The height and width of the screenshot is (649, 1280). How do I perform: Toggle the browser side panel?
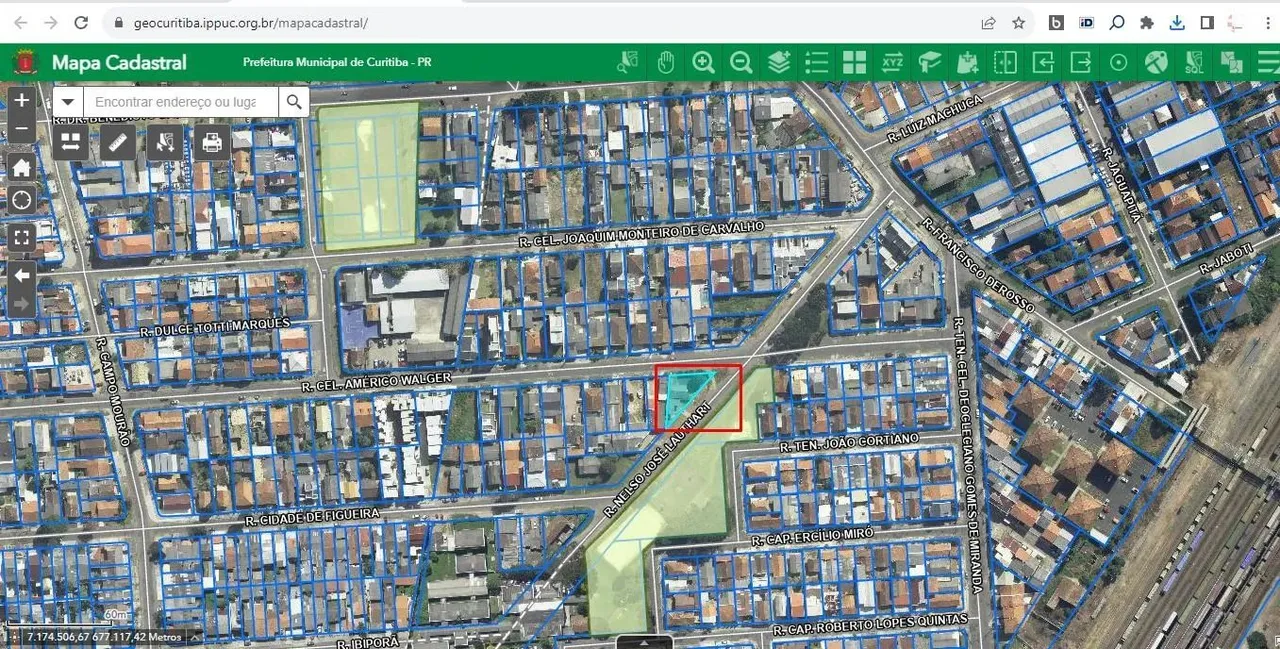point(1207,22)
